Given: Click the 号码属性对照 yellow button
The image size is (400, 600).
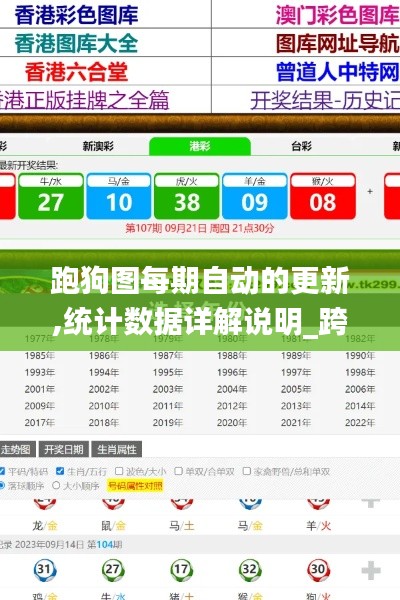Looking at the screenshot, I should click(135, 486).
